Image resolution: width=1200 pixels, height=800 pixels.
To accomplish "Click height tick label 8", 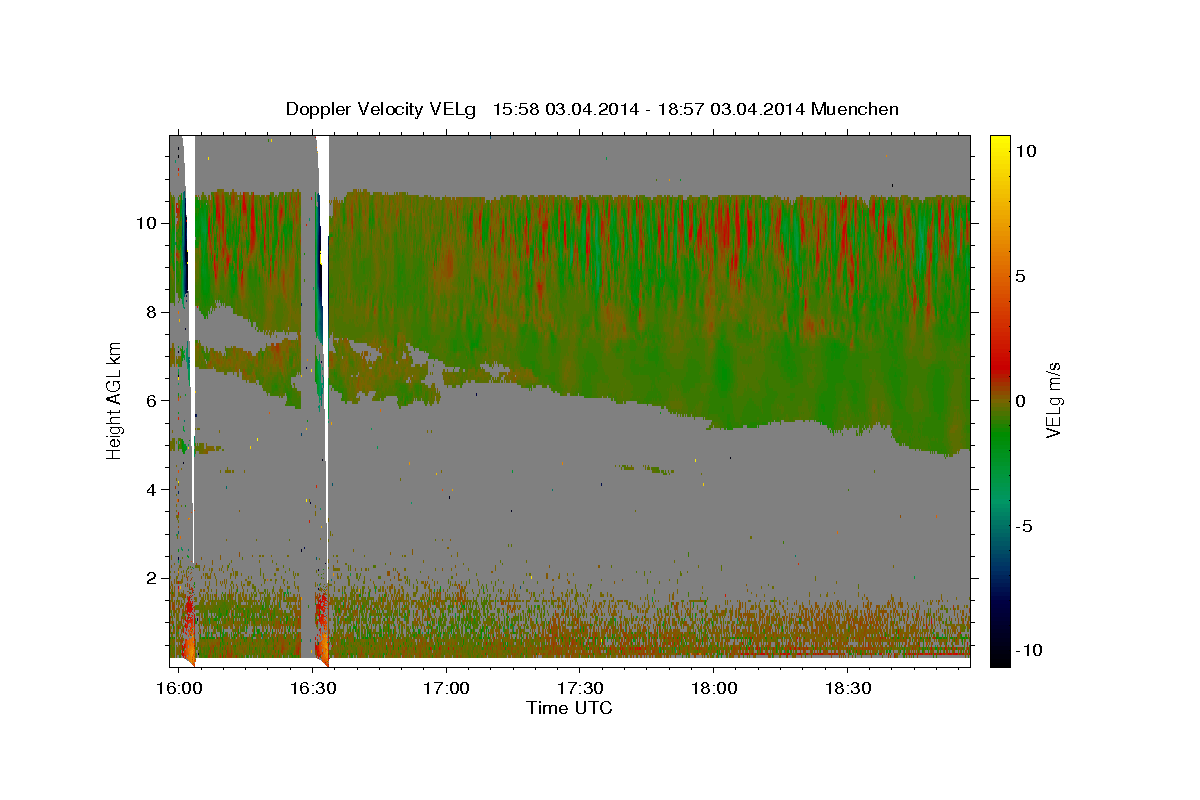I will point(151,311).
